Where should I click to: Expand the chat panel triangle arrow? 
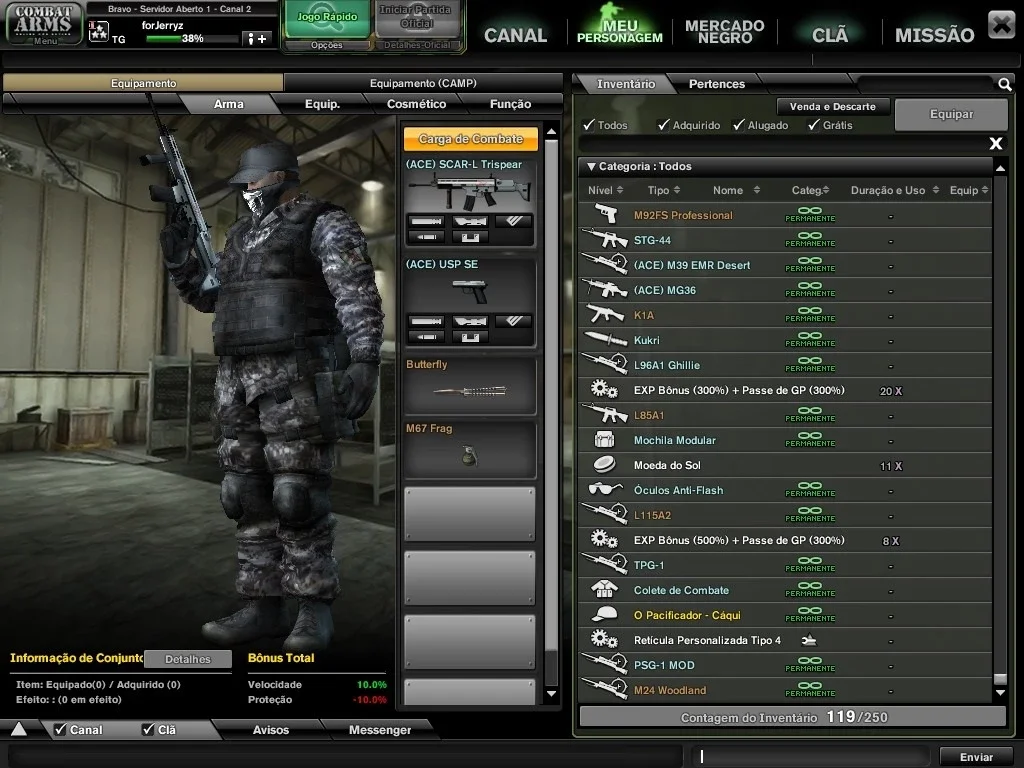click(x=19, y=729)
